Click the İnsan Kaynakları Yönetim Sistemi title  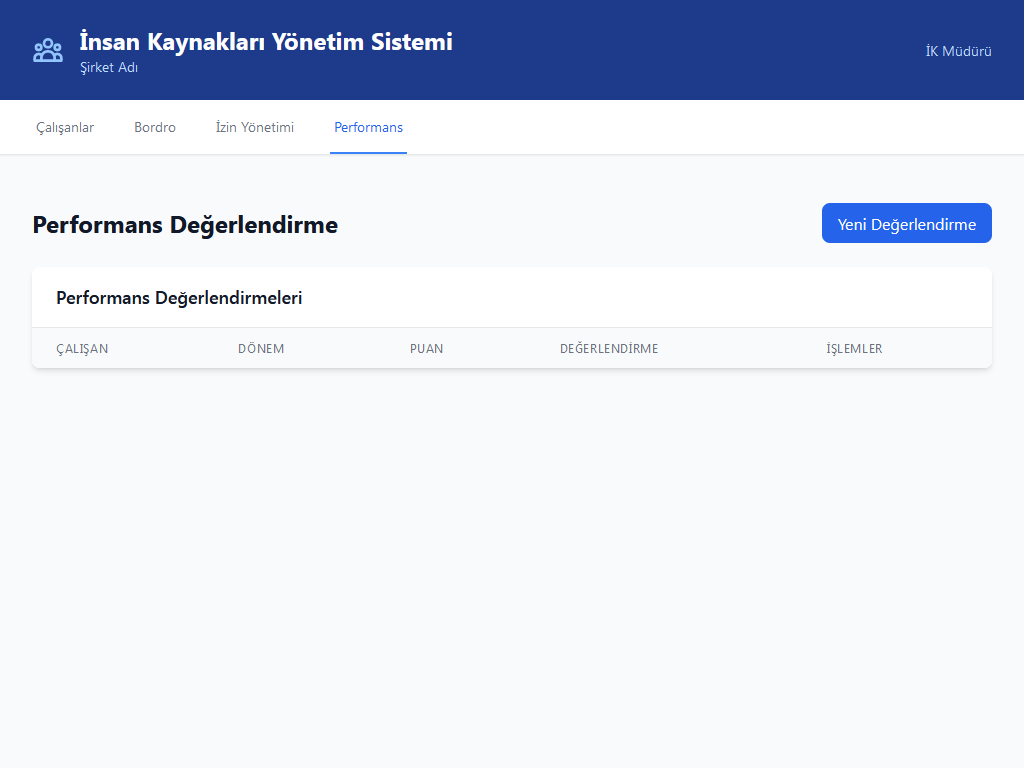266,42
